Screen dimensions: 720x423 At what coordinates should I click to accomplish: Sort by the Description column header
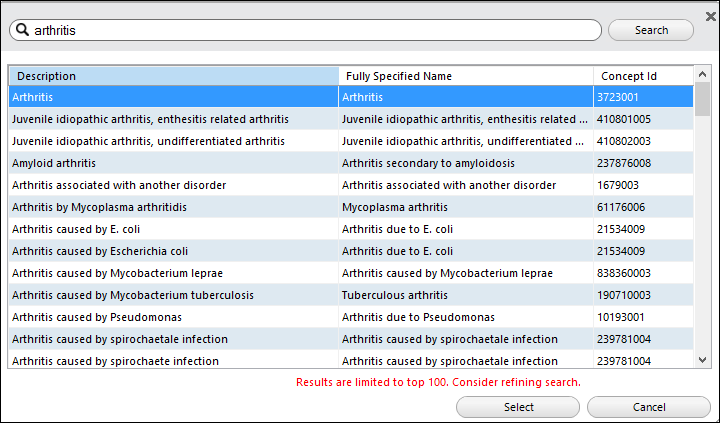point(174,76)
